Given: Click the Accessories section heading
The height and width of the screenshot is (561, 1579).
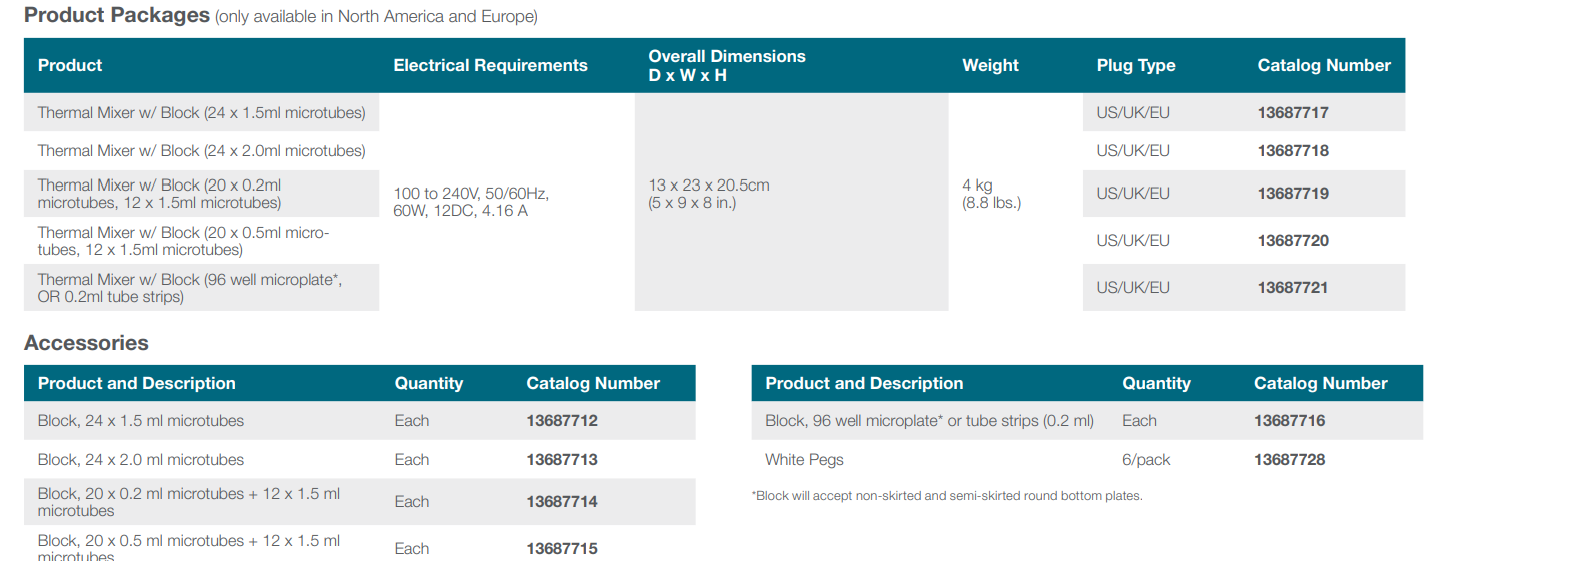Looking at the screenshot, I should coord(86,343).
